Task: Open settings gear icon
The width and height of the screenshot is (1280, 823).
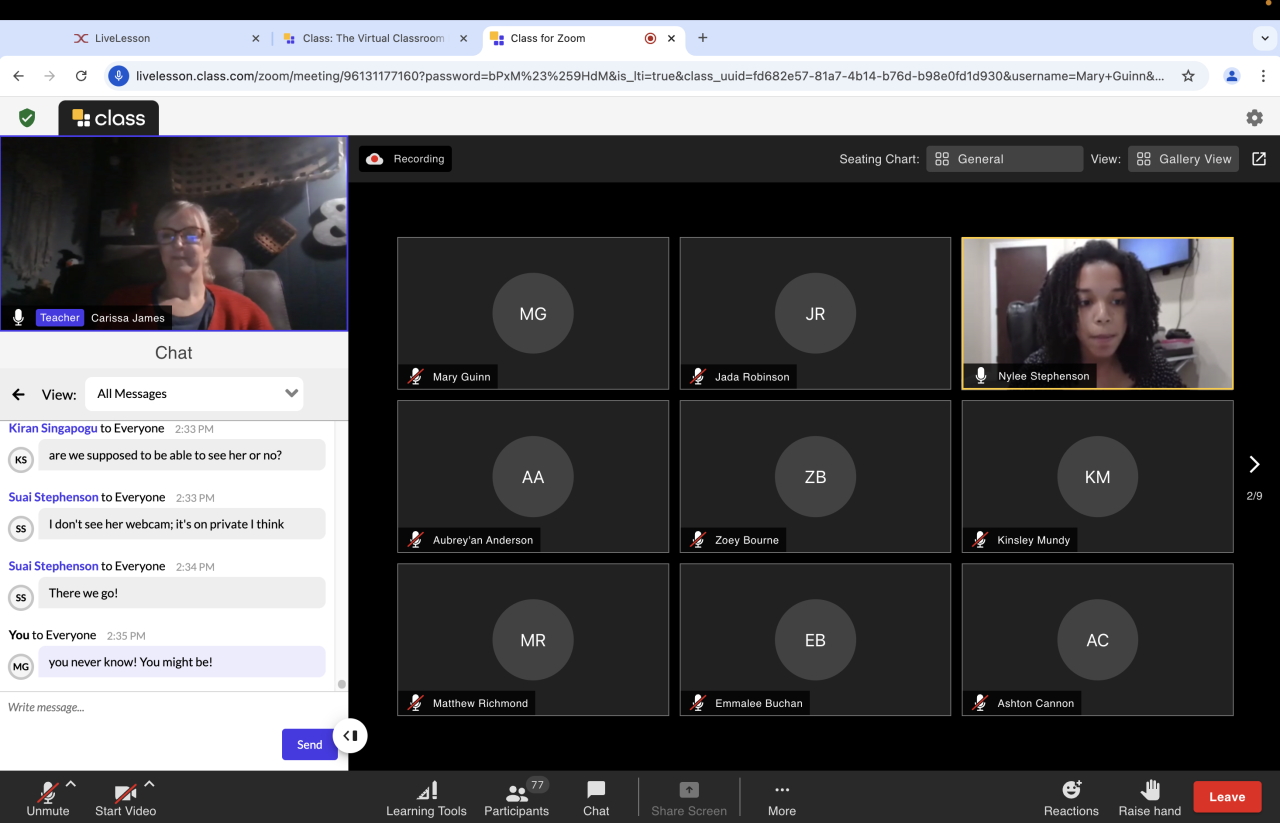Action: coord(1254,118)
